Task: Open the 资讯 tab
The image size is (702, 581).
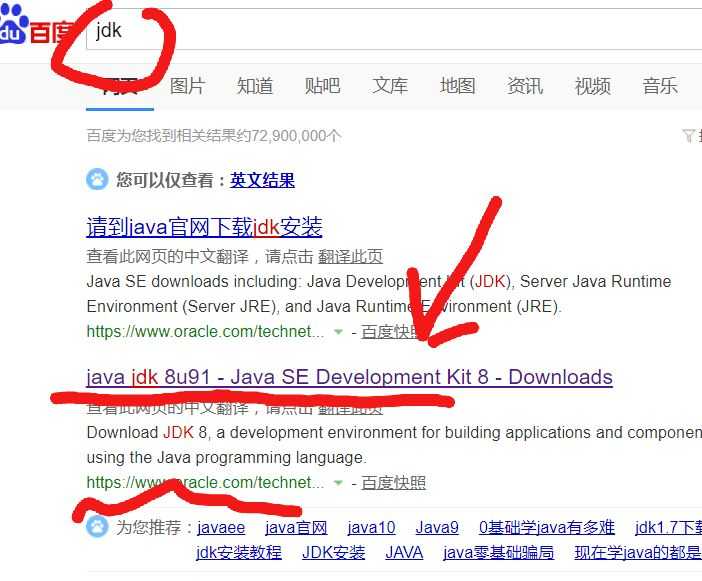Action: (525, 85)
